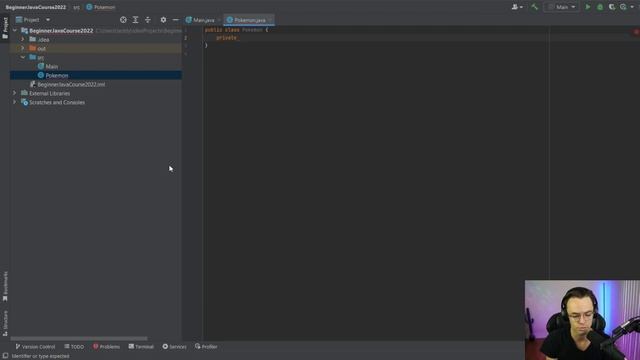Select Pokemon class in project tree

pos(57,75)
